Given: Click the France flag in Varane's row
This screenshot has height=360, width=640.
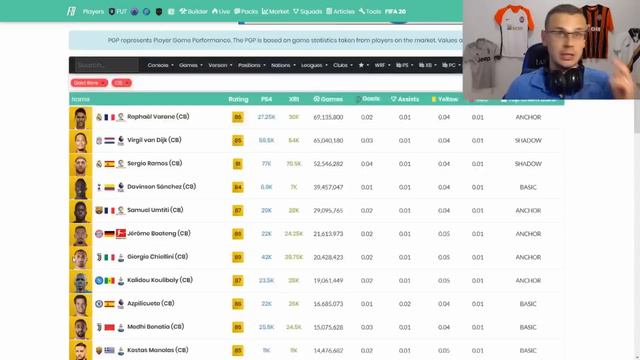Looking at the screenshot, I should click(x=109, y=117).
